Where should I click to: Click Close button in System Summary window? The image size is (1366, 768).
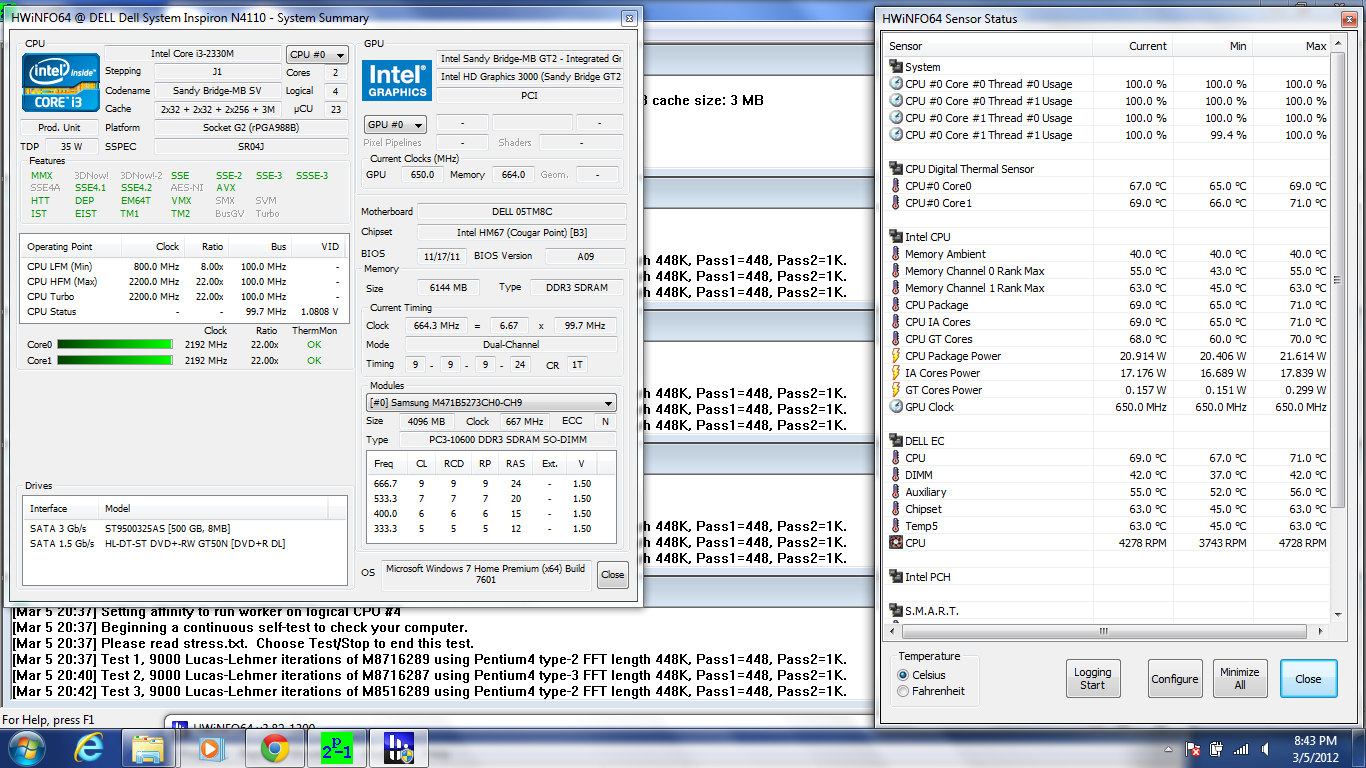coord(613,574)
